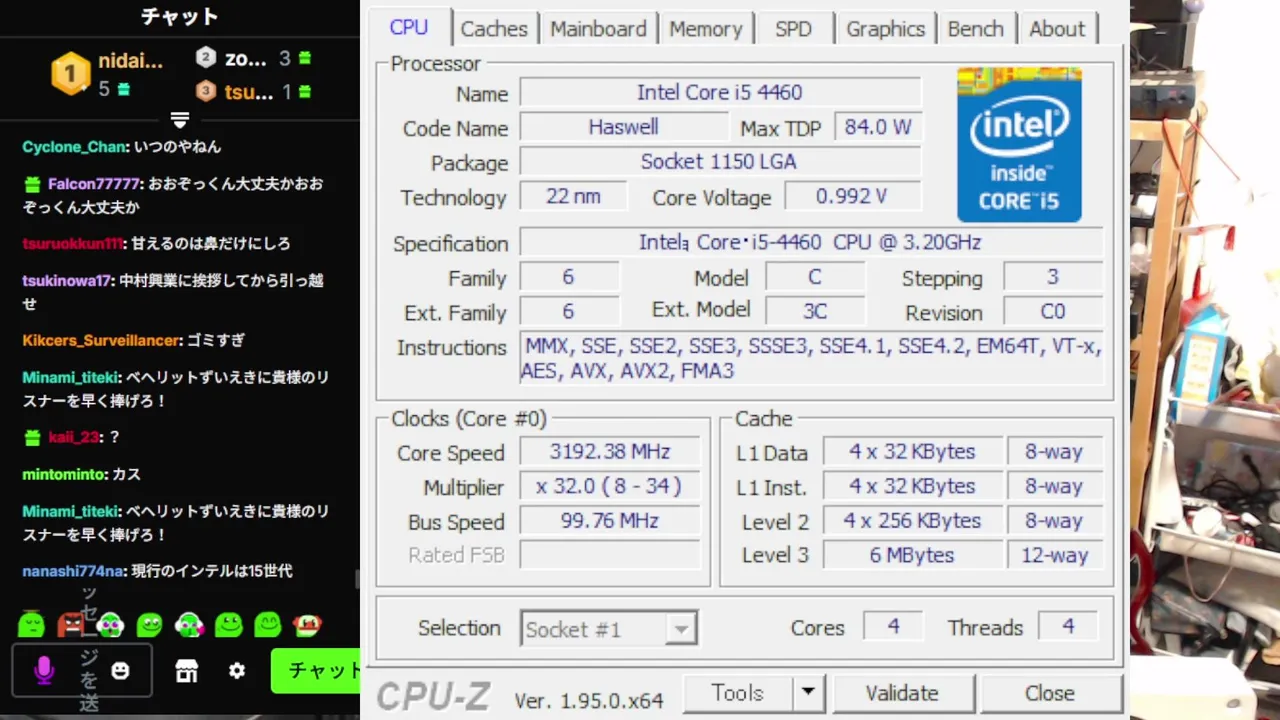1280x720 pixels.
Task: Select the CPU tab
Action: click(409, 27)
